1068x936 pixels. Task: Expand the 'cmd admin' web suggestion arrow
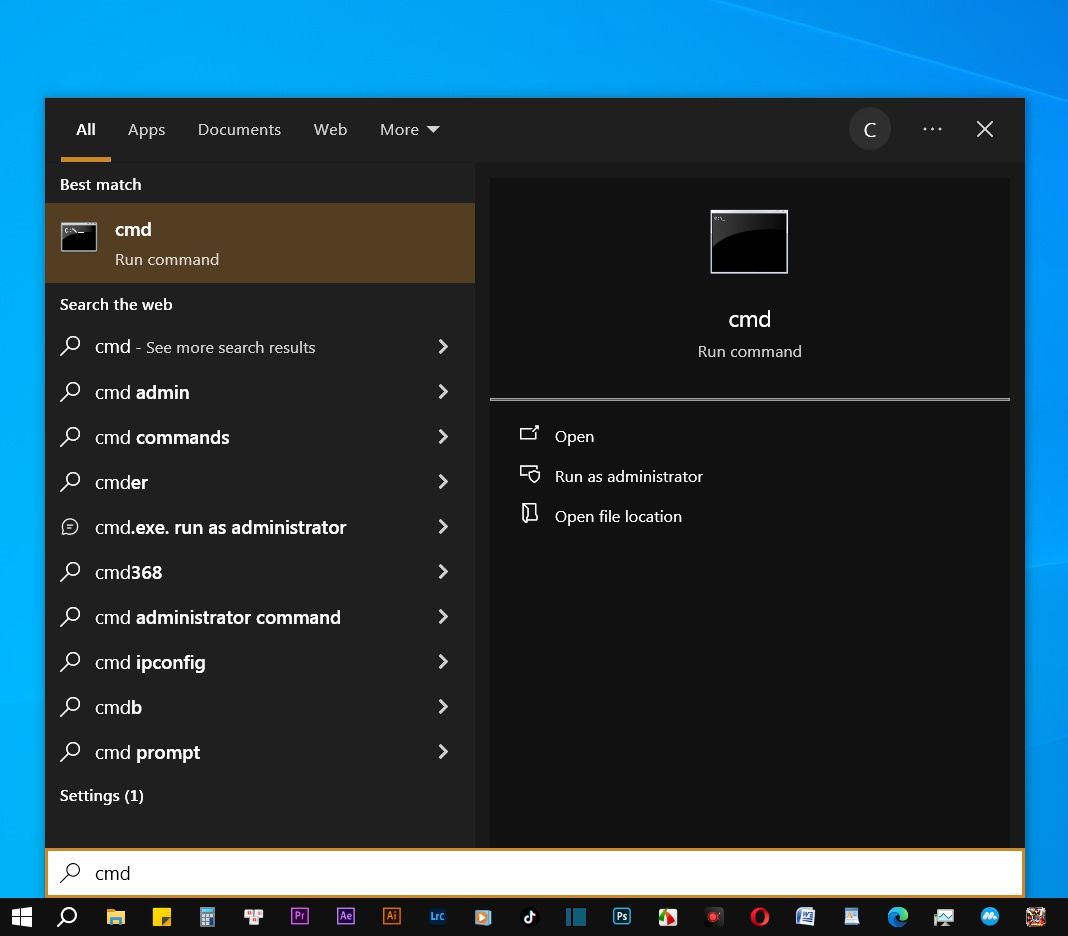click(443, 392)
